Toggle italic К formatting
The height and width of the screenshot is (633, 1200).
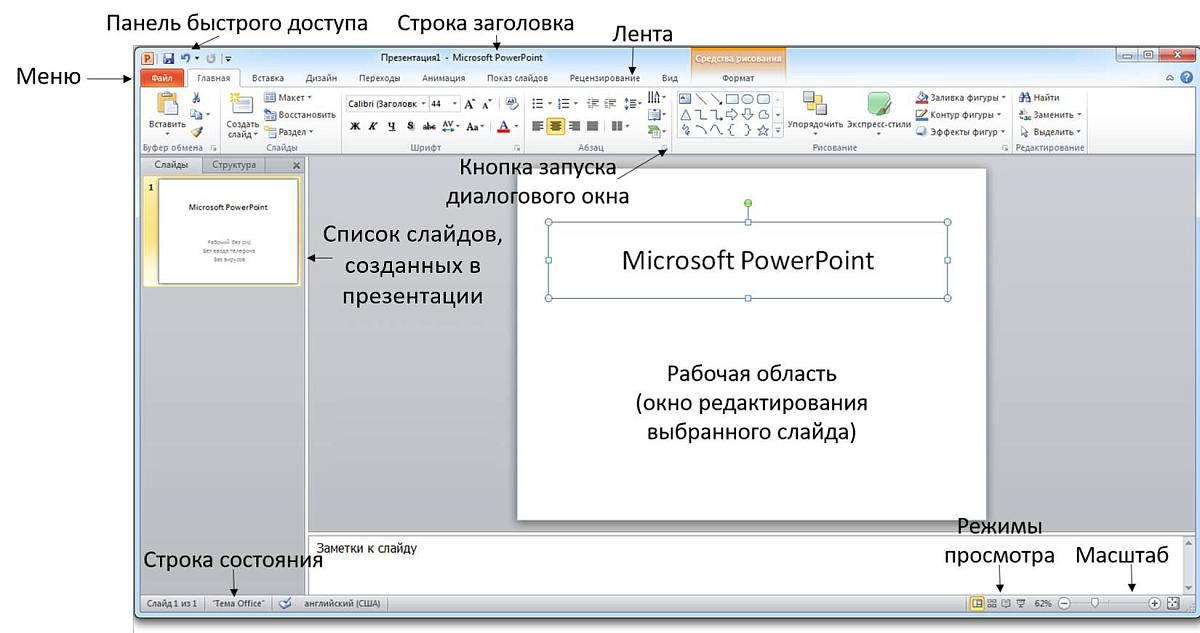[373, 126]
